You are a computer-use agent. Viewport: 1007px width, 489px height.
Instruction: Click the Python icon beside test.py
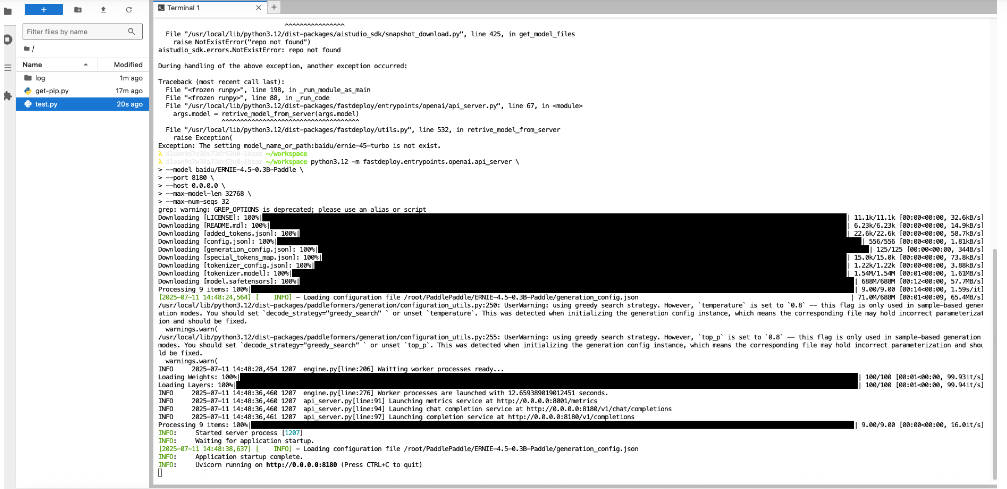tap(28, 103)
